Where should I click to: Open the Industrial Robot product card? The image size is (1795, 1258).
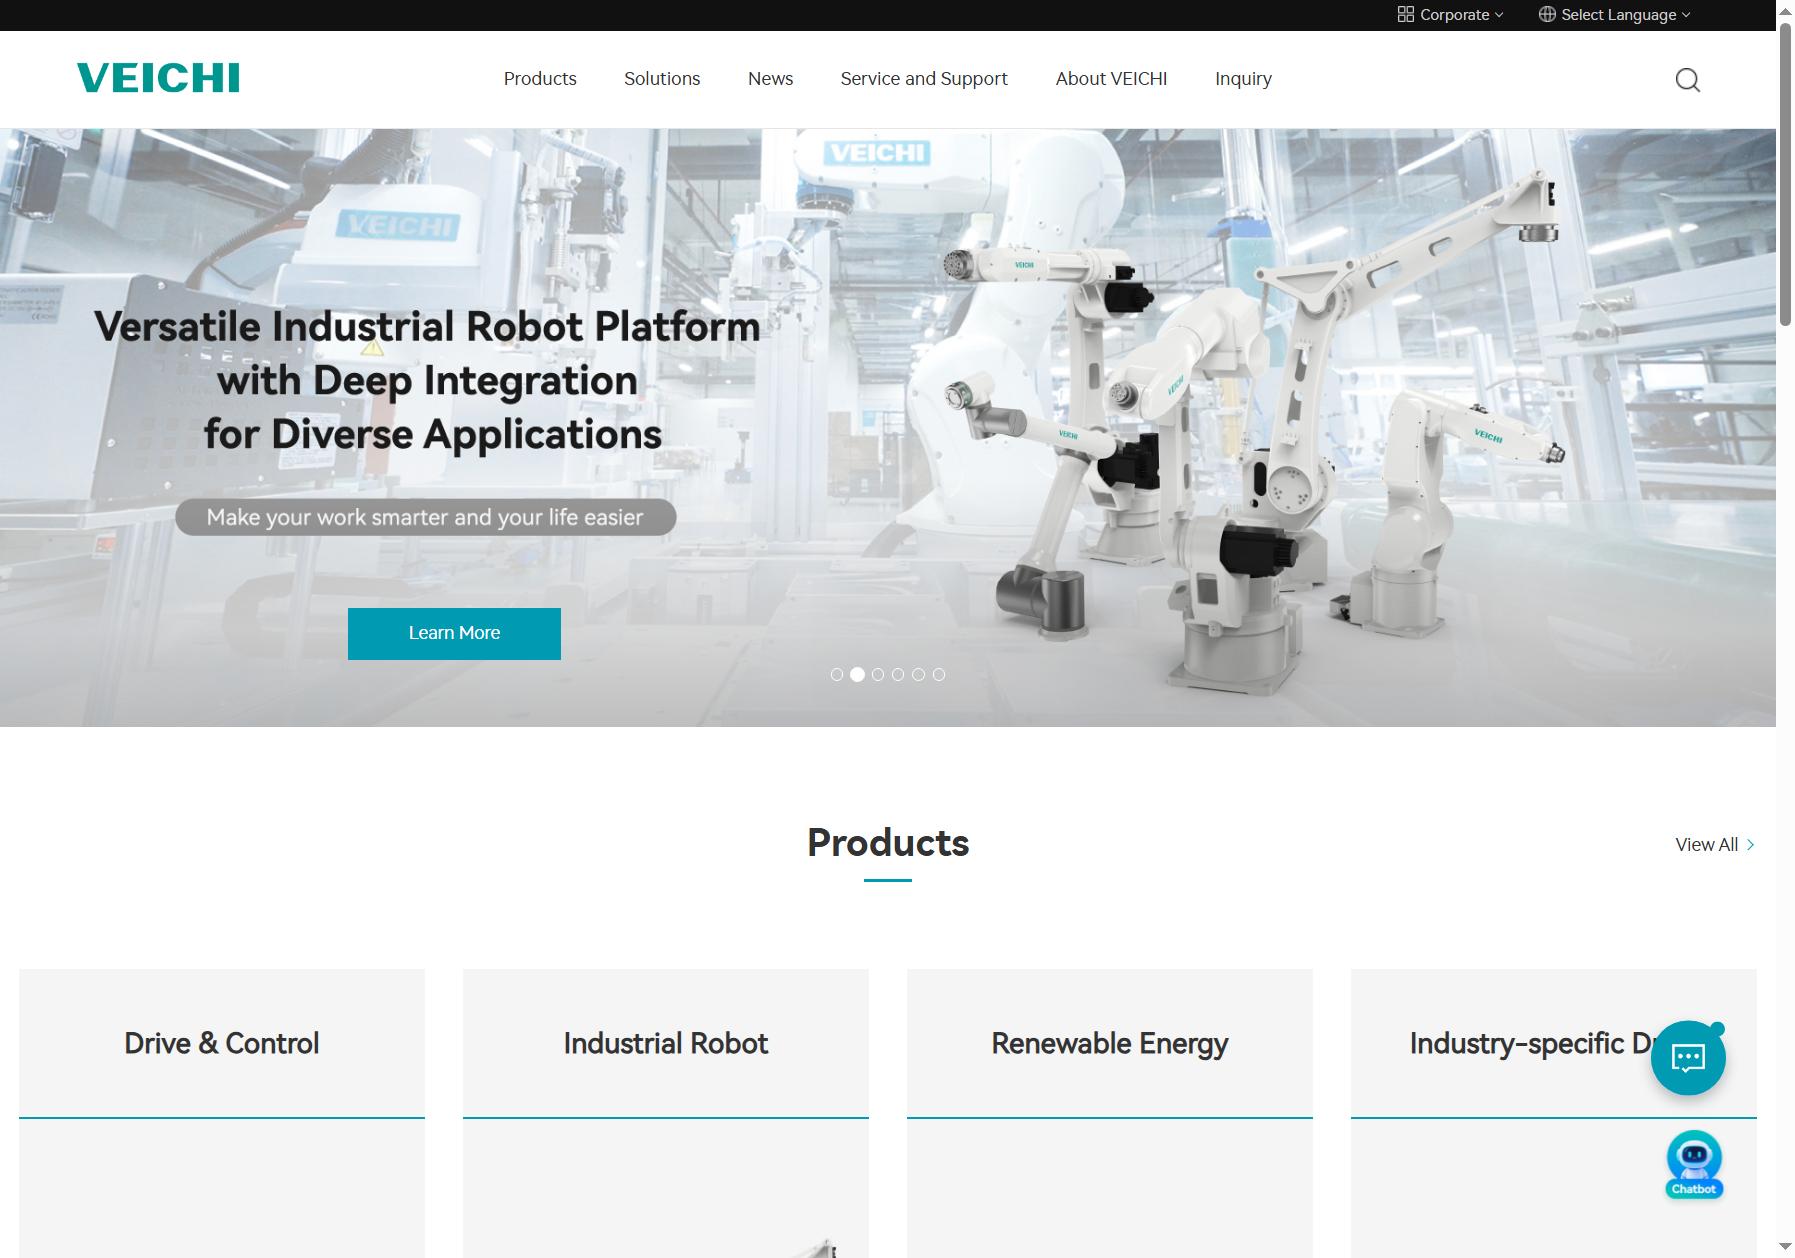pos(666,1113)
